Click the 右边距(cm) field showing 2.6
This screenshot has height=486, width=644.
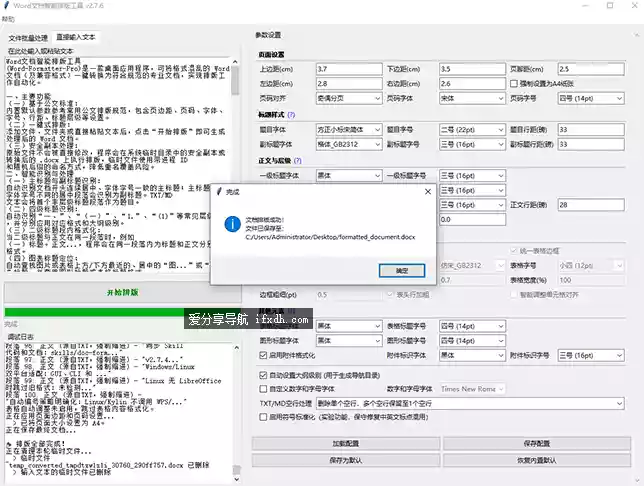tap(472, 83)
